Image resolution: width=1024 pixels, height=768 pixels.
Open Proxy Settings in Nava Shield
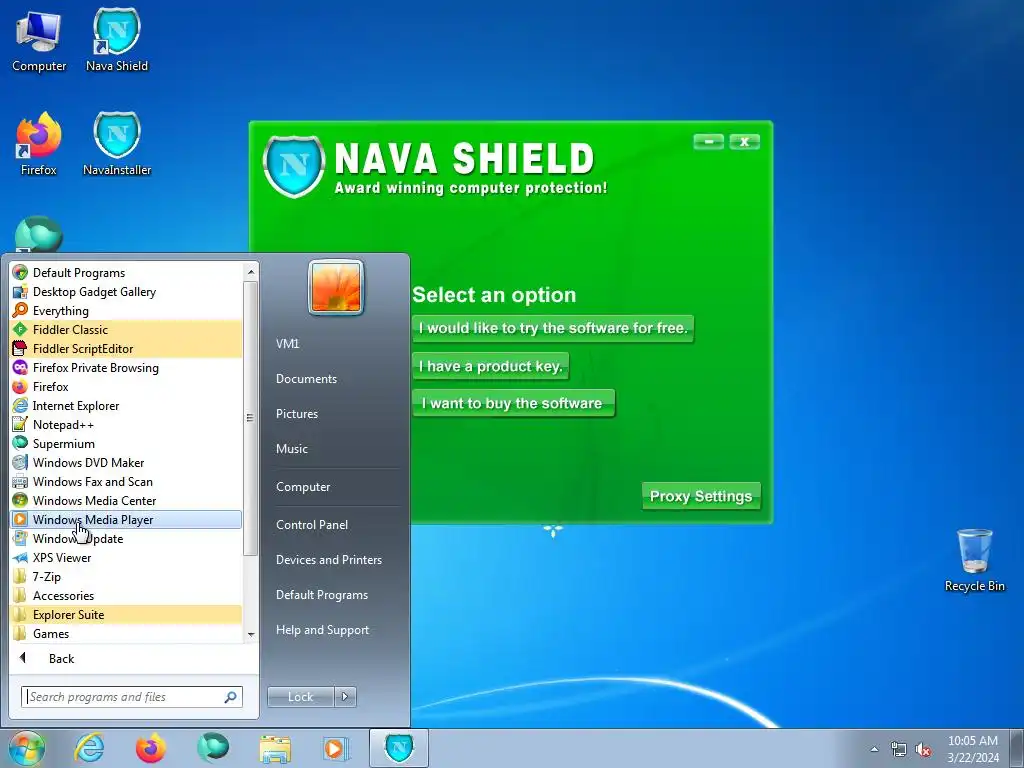[701, 496]
